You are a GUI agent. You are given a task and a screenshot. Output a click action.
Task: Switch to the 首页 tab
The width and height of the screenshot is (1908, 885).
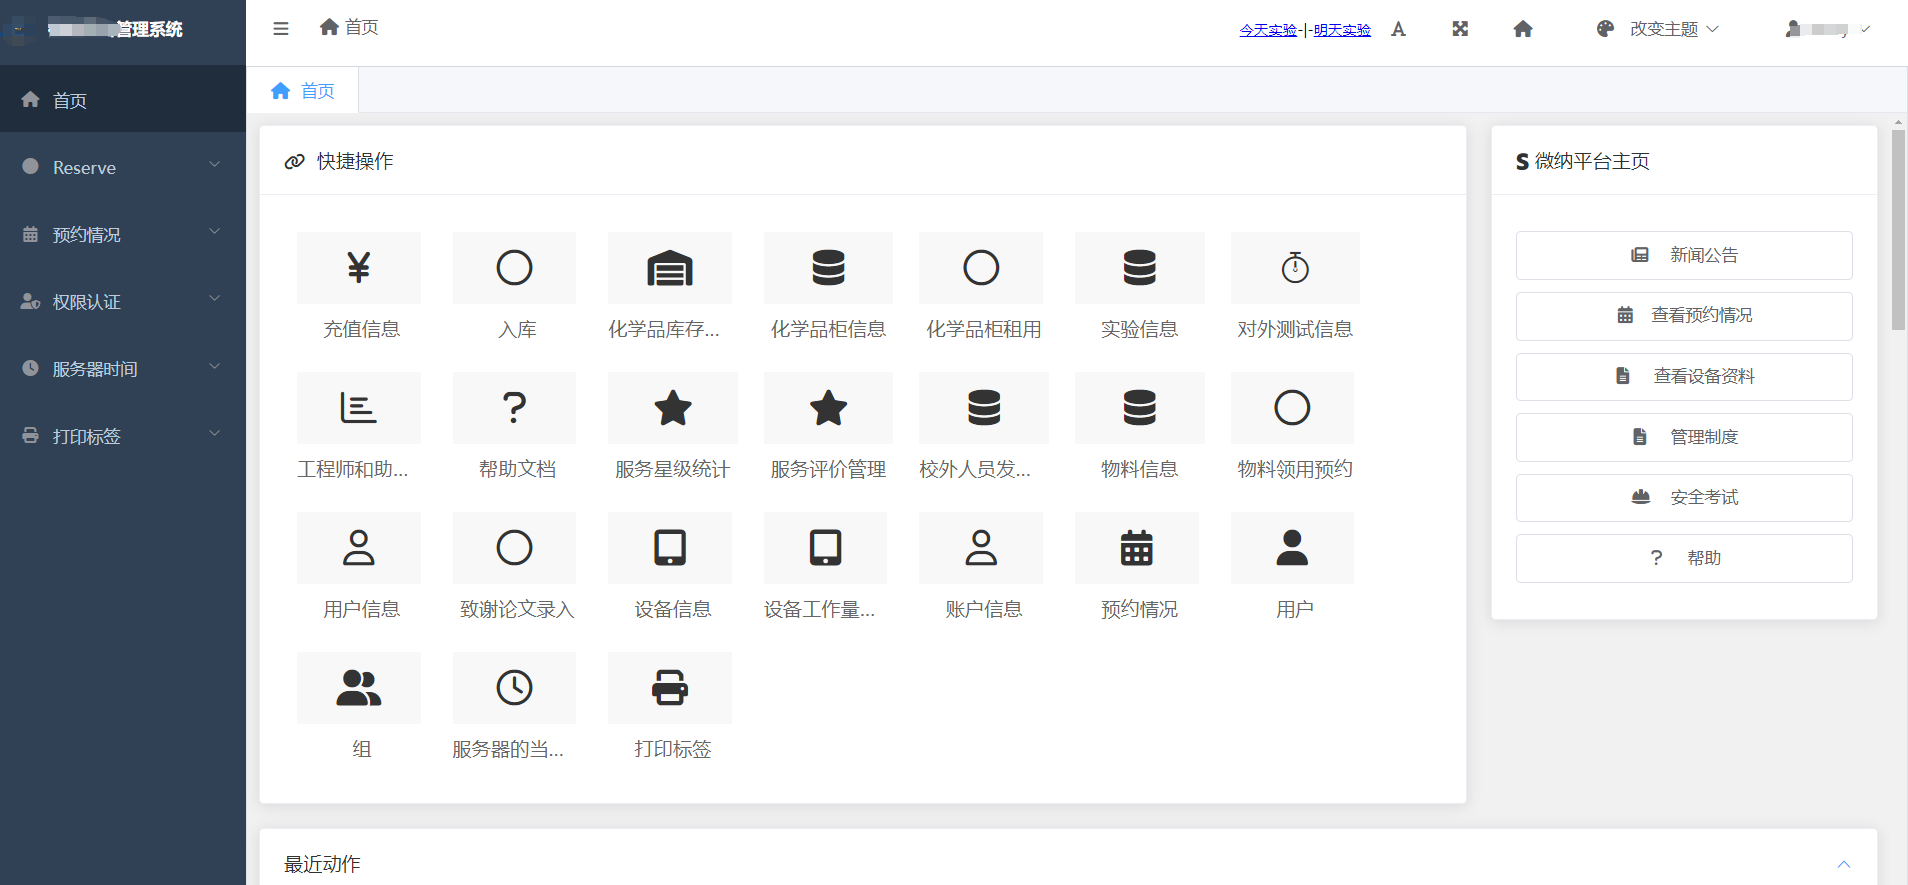point(303,91)
